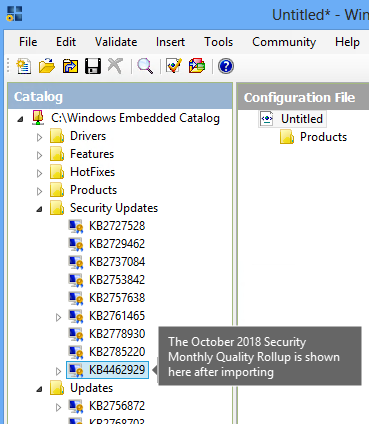Click the application icon in title bar
This screenshot has width=369, height=424.
[x=14, y=14]
